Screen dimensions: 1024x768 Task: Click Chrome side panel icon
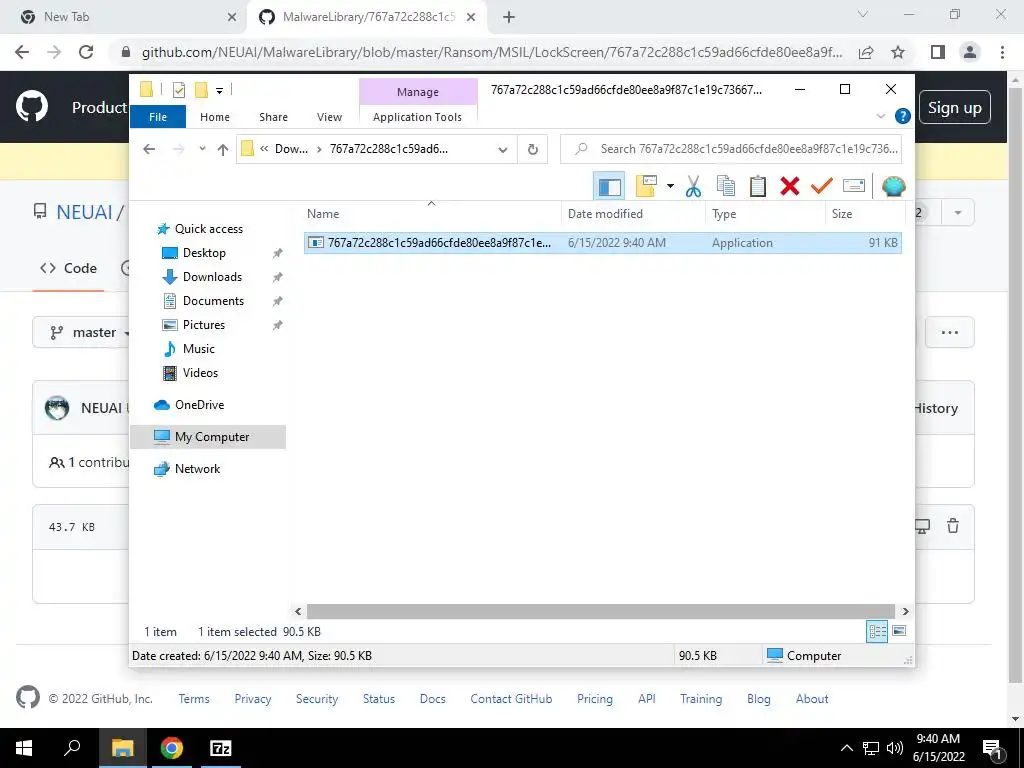click(938, 52)
